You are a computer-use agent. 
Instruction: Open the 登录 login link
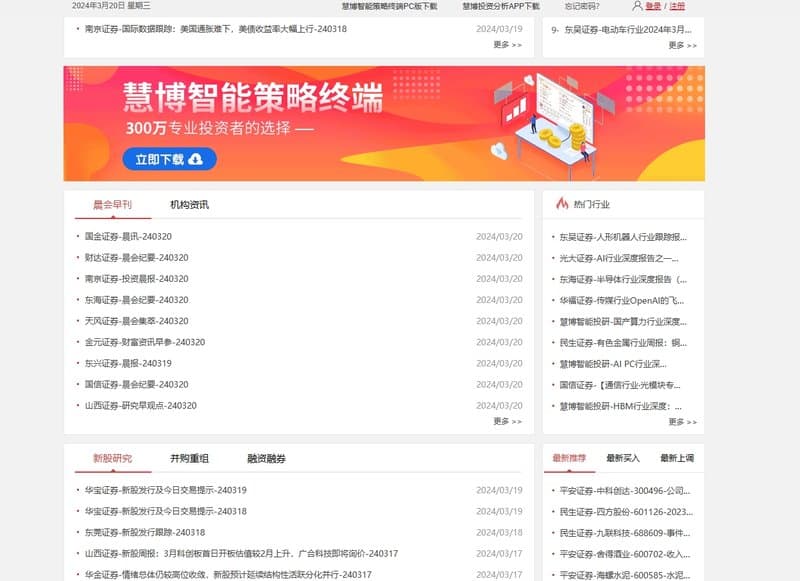653,6
